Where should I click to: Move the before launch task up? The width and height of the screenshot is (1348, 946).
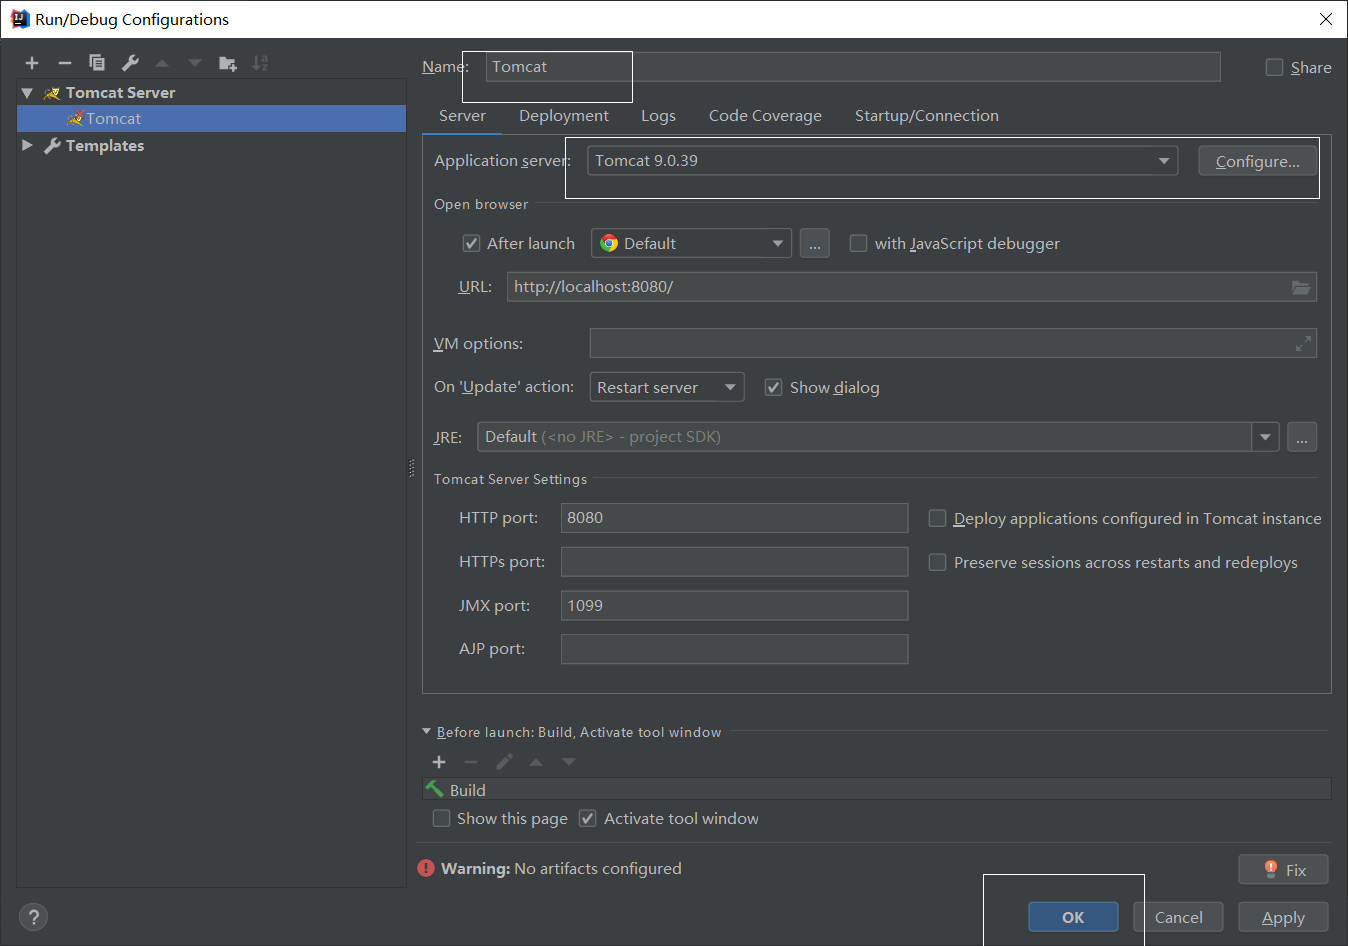[x=536, y=762]
